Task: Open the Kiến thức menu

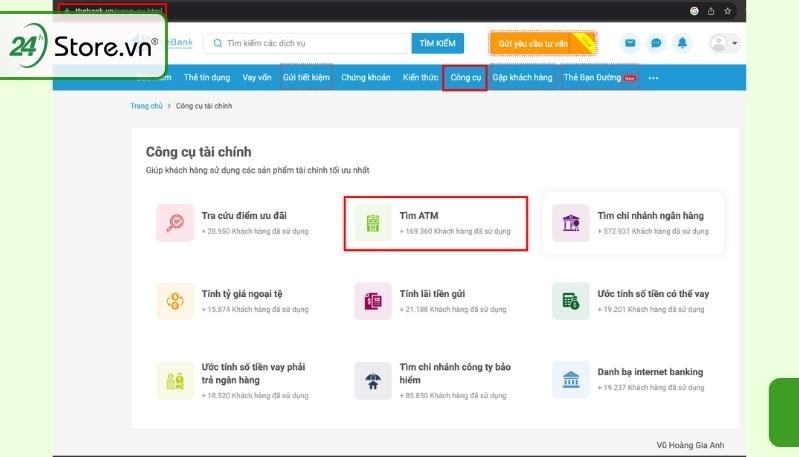Action: click(420, 77)
